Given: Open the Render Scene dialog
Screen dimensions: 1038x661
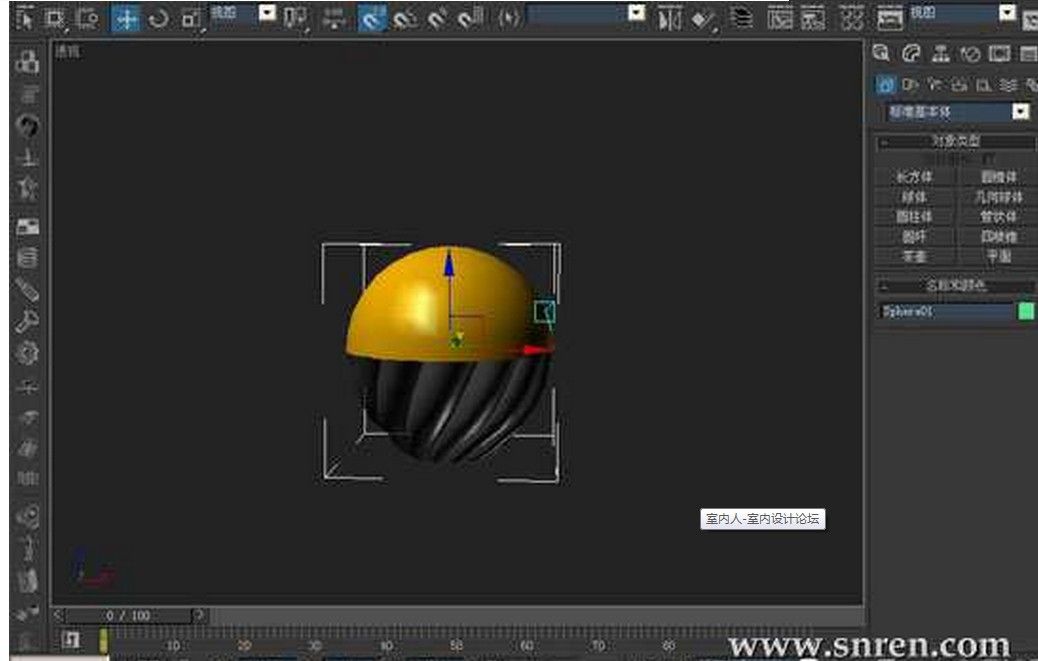Looking at the screenshot, I should pos(890,19).
